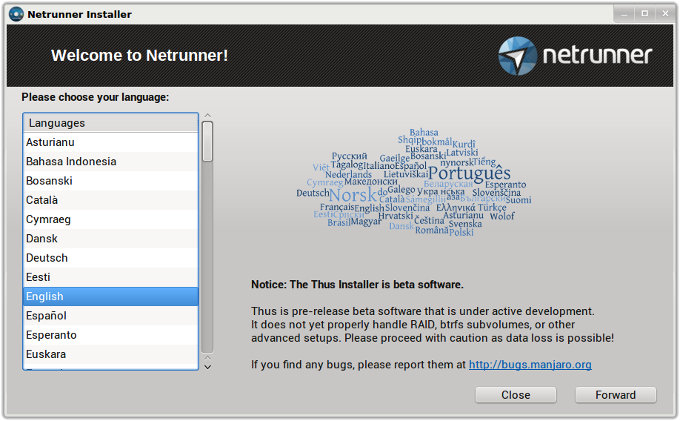The width and height of the screenshot is (680, 421).
Task: Select Asturianu in the language list
Action: coord(111,142)
